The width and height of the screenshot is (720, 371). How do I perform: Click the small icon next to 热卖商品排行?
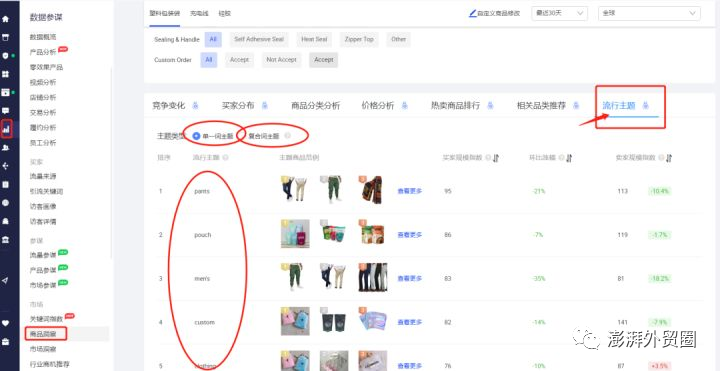[490, 106]
